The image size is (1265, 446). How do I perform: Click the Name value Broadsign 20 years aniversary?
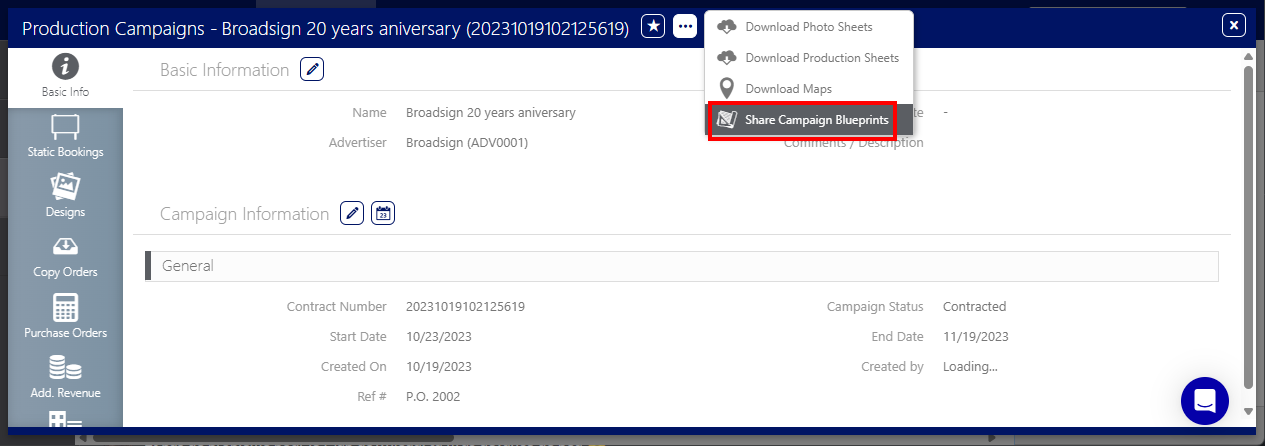pos(490,113)
